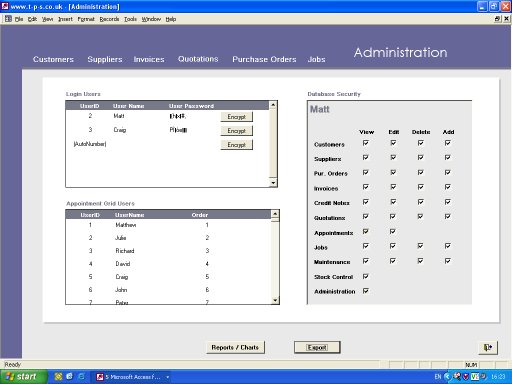This screenshot has width=512, height=384.
Task: Click Encrypt button for user Matt
Action: [x=237, y=117]
